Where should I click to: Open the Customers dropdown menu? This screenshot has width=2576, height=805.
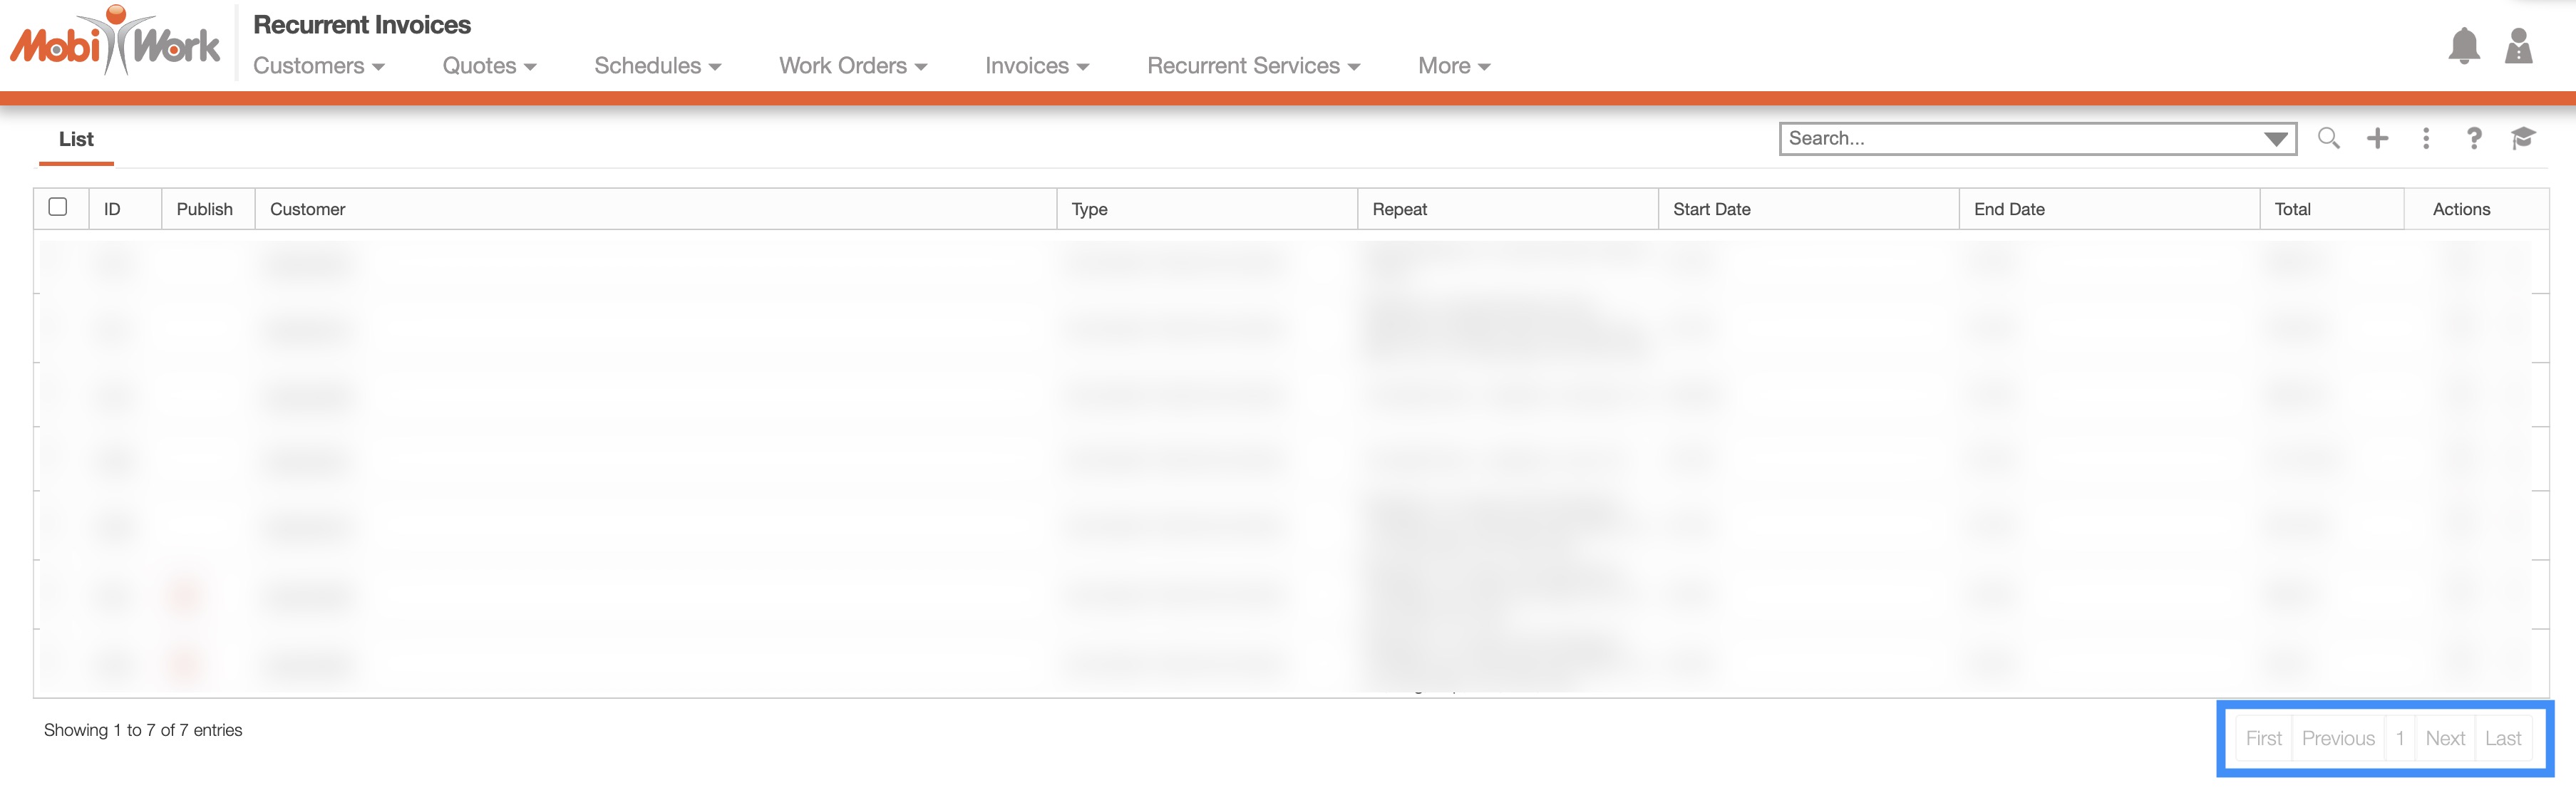coord(318,66)
